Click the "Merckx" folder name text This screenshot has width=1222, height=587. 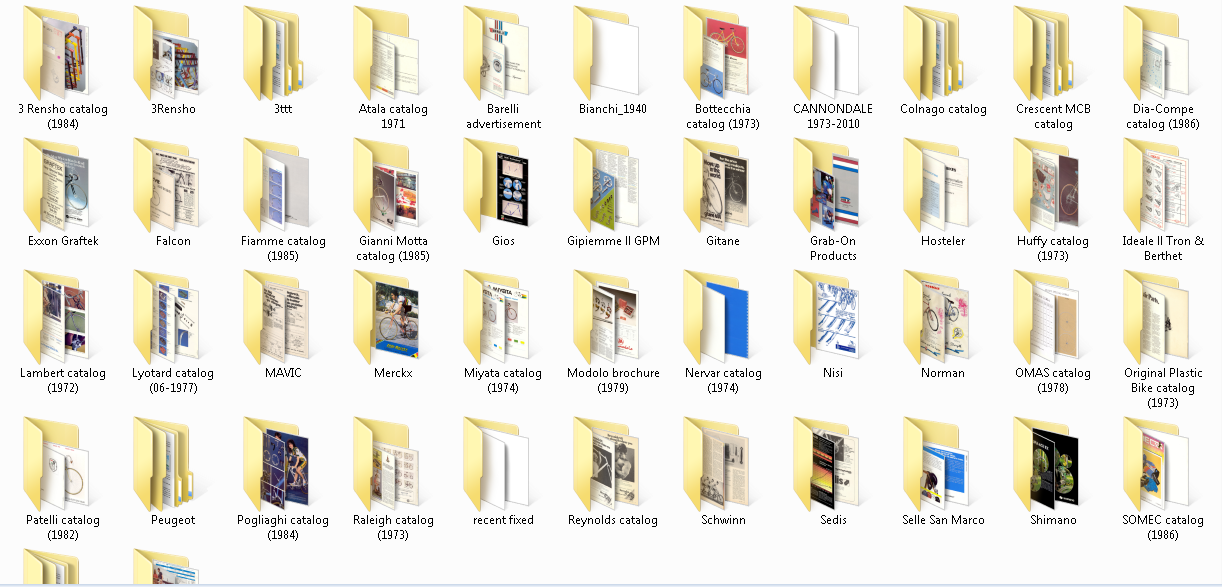tap(393, 373)
